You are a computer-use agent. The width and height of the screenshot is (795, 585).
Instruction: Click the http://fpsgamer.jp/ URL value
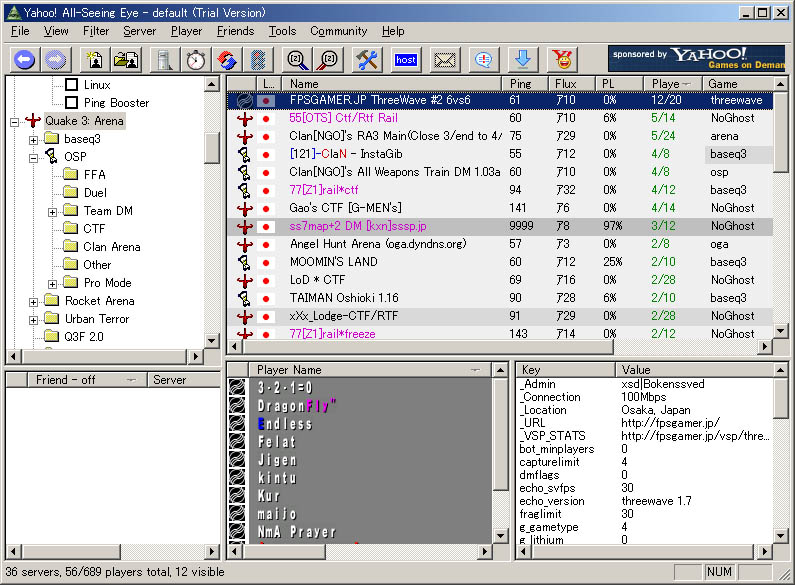point(670,423)
